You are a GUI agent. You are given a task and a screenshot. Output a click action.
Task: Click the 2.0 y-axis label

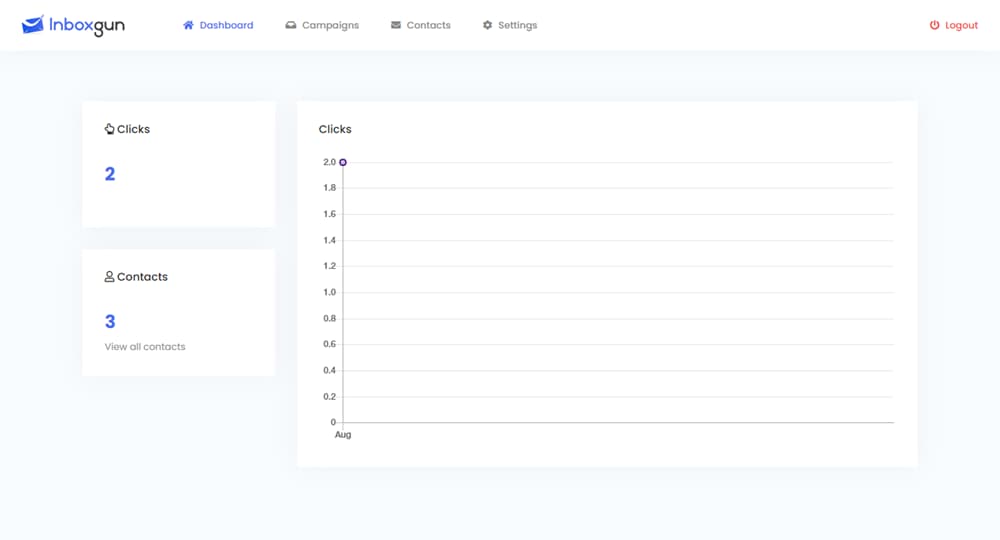329,162
